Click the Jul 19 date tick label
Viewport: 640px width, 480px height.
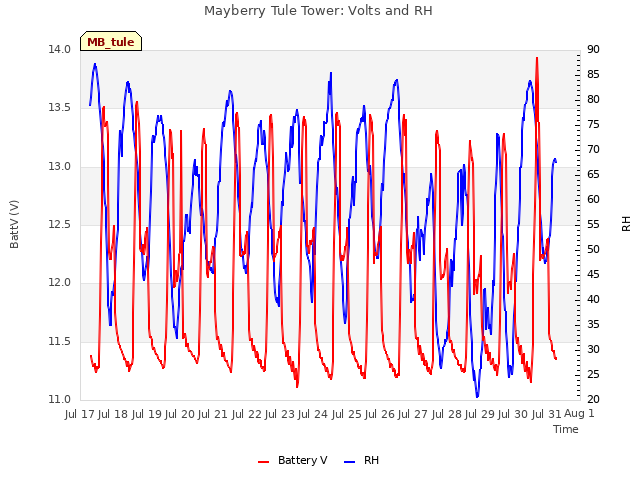(x=147, y=414)
